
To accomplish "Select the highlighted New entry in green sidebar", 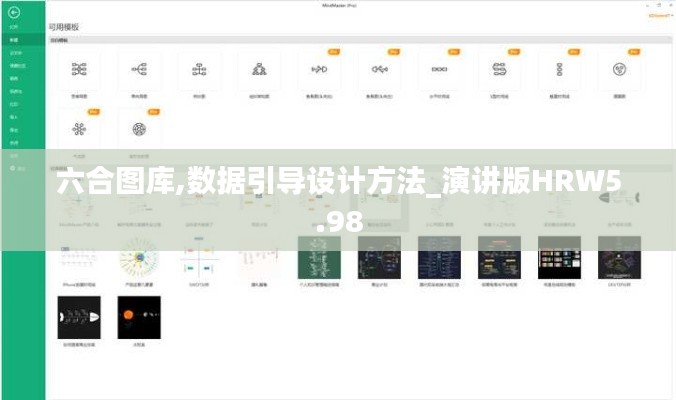I will click(23, 40).
